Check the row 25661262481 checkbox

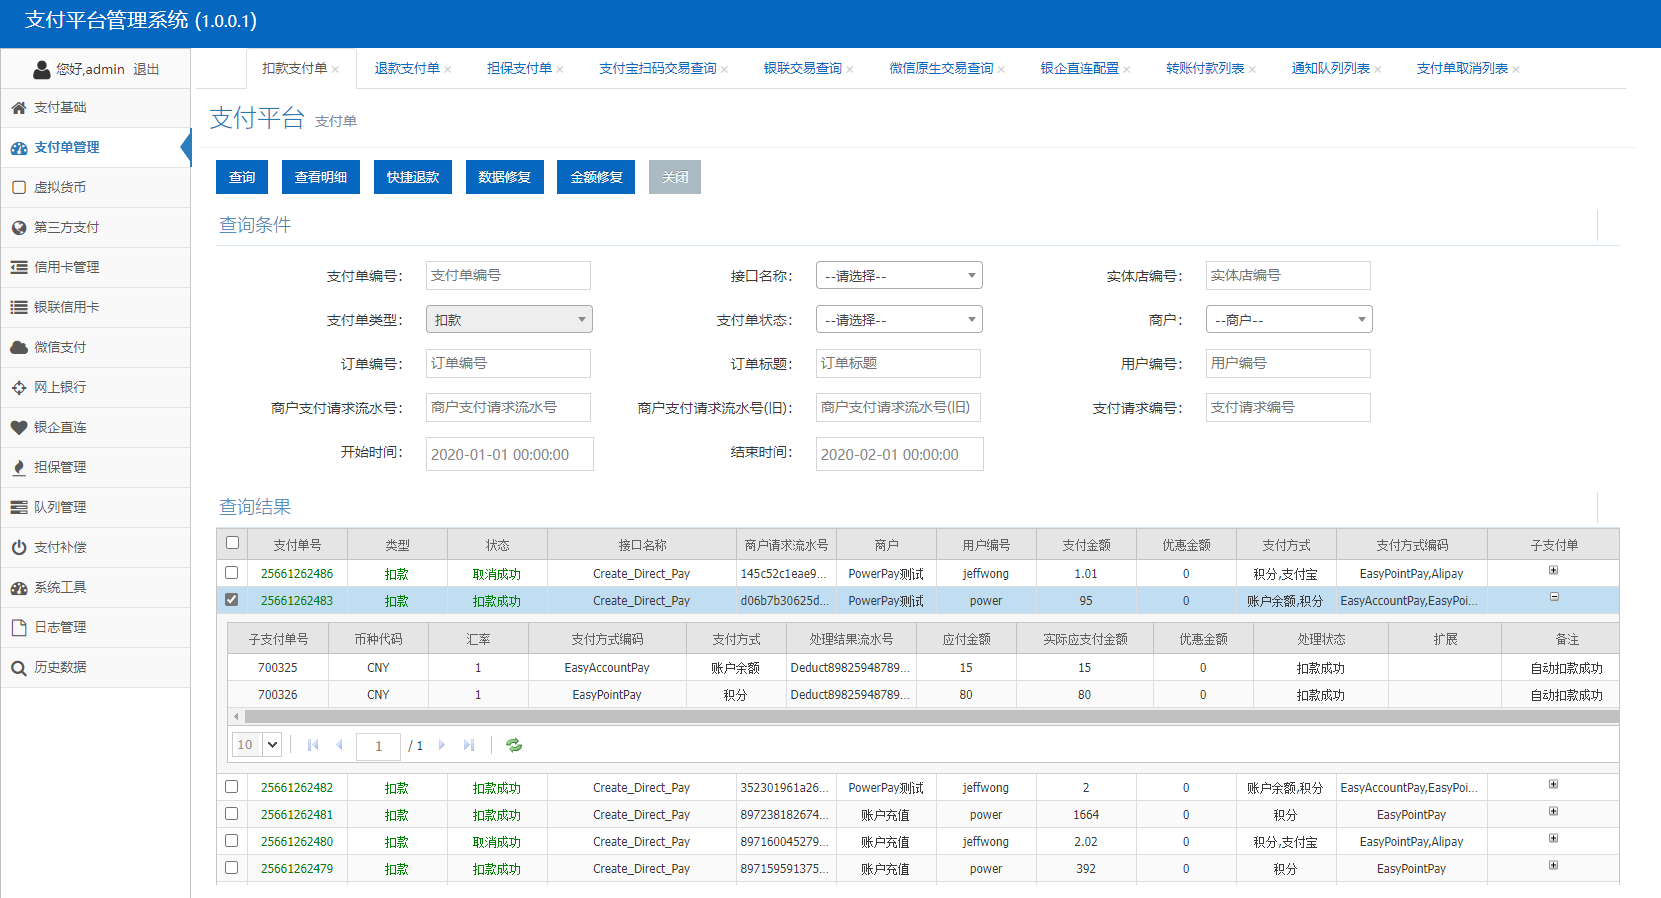tap(232, 814)
